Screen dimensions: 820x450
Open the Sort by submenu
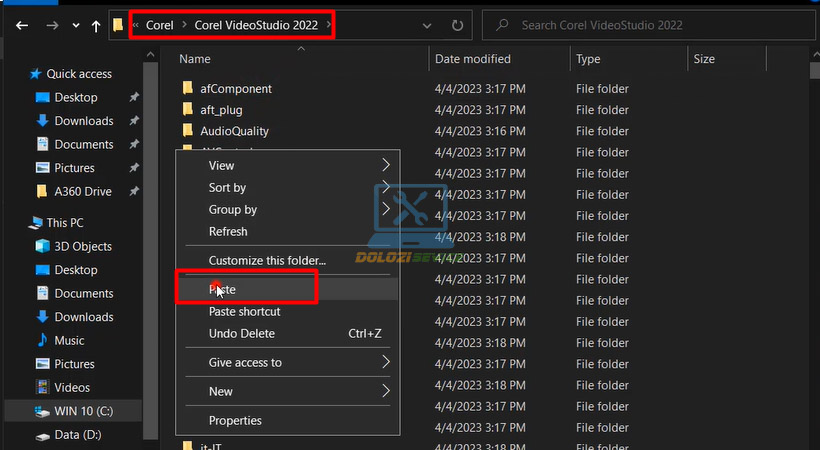[288, 187]
